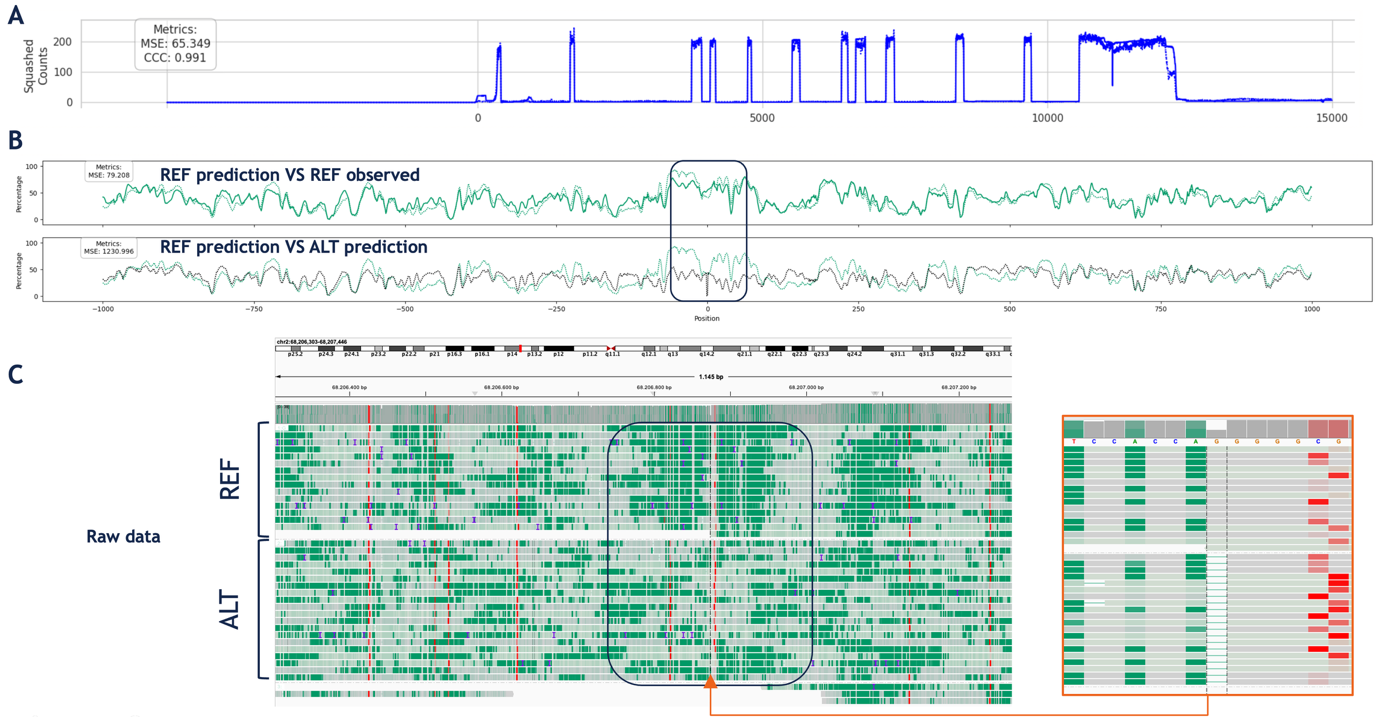Click cytoband label p11.2
The height and width of the screenshot is (717, 1378).
590,354
